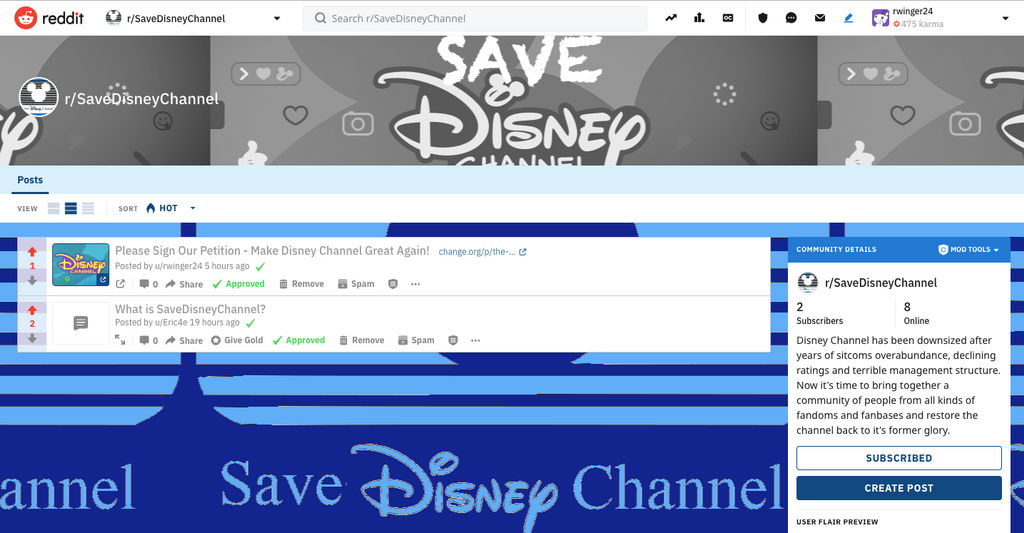Give Gold to What is SaveDisneyChannel post
The width and height of the screenshot is (1024, 533).
tap(237, 340)
